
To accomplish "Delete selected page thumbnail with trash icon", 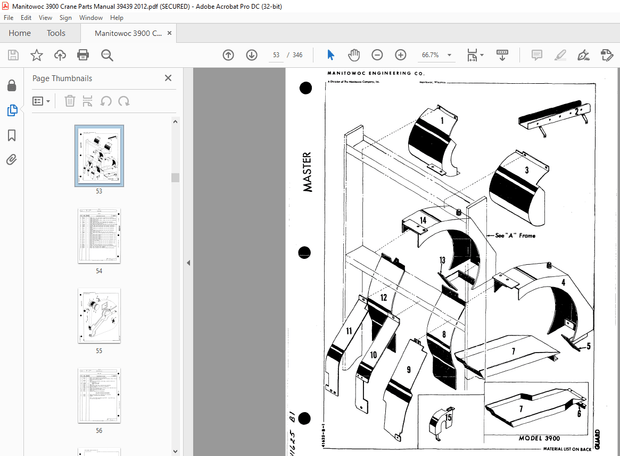I will point(70,100).
